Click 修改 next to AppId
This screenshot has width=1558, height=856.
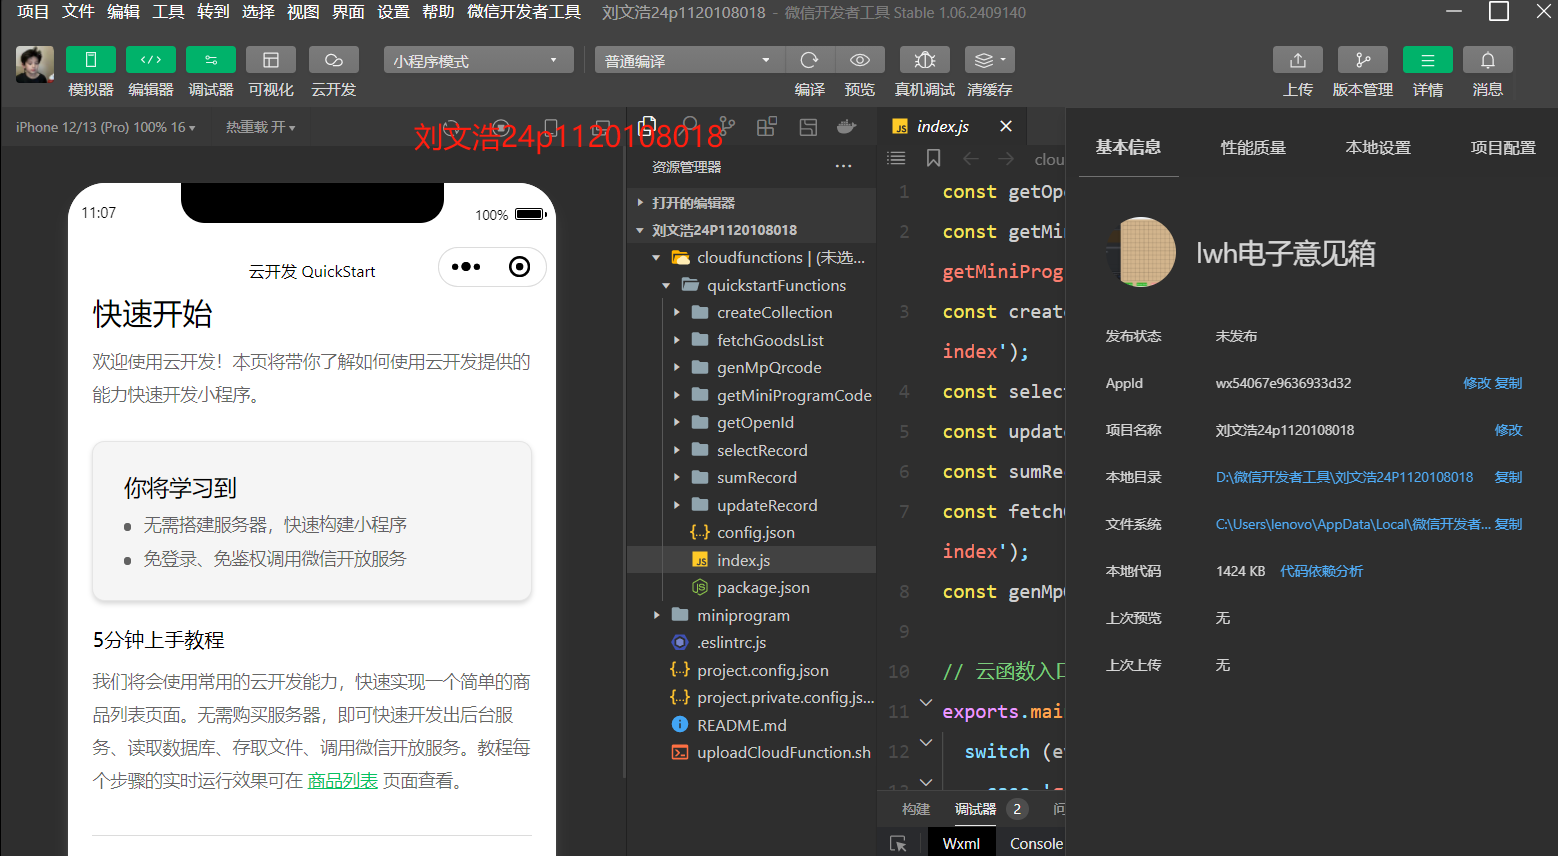tap(1476, 383)
